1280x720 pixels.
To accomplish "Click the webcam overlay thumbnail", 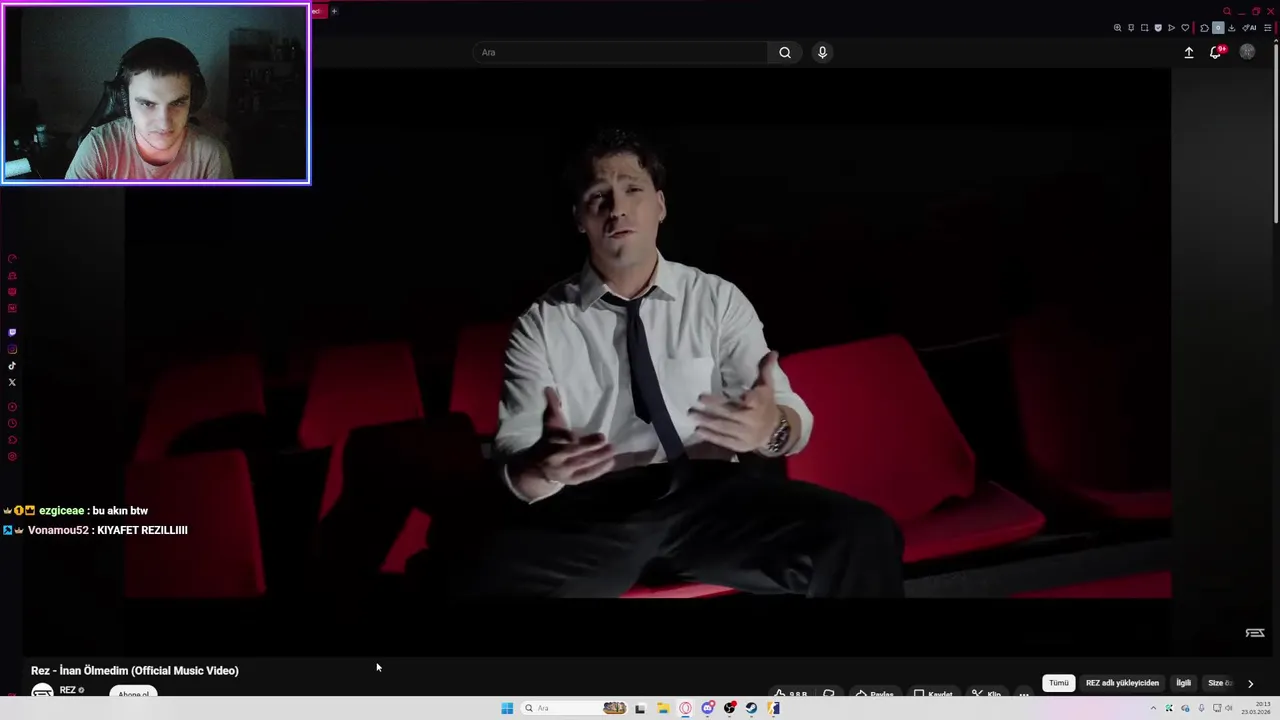I will pyautogui.click(x=156, y=94).
